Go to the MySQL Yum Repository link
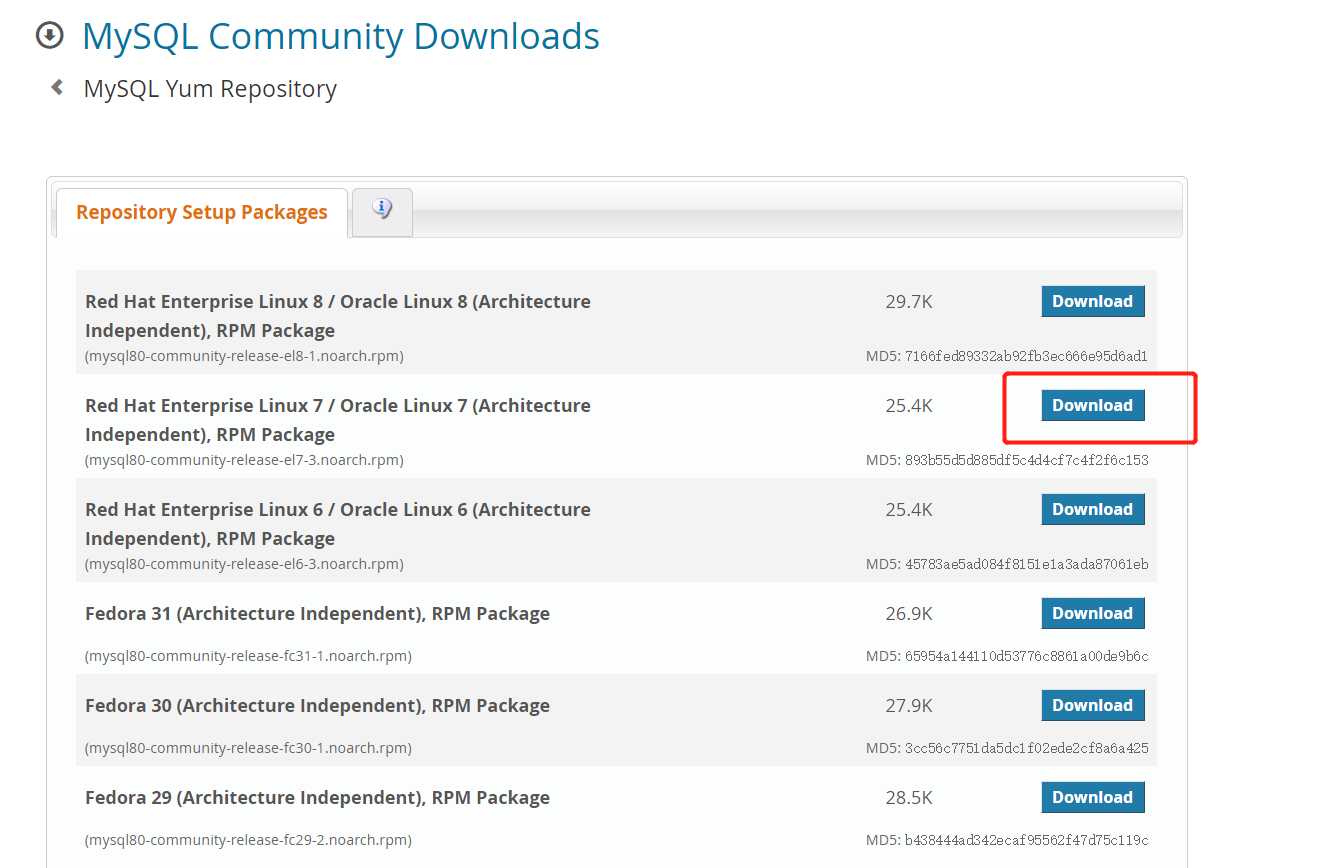 pyautogui.click(x=210, y=89)
